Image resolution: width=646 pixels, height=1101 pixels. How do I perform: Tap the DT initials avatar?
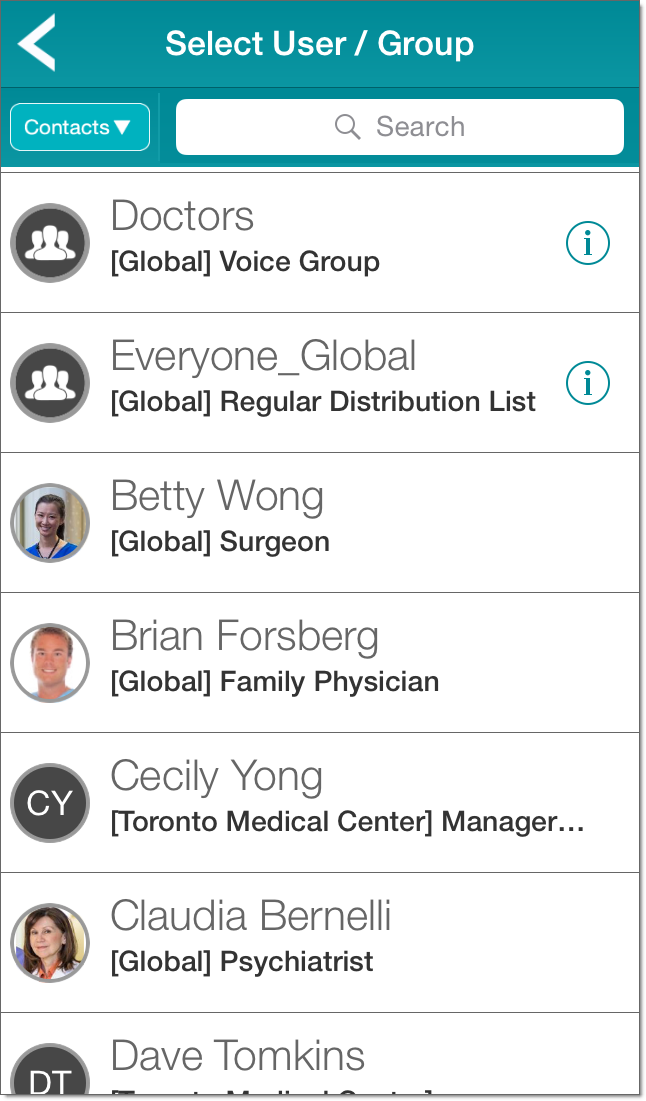coord(50,1075)
